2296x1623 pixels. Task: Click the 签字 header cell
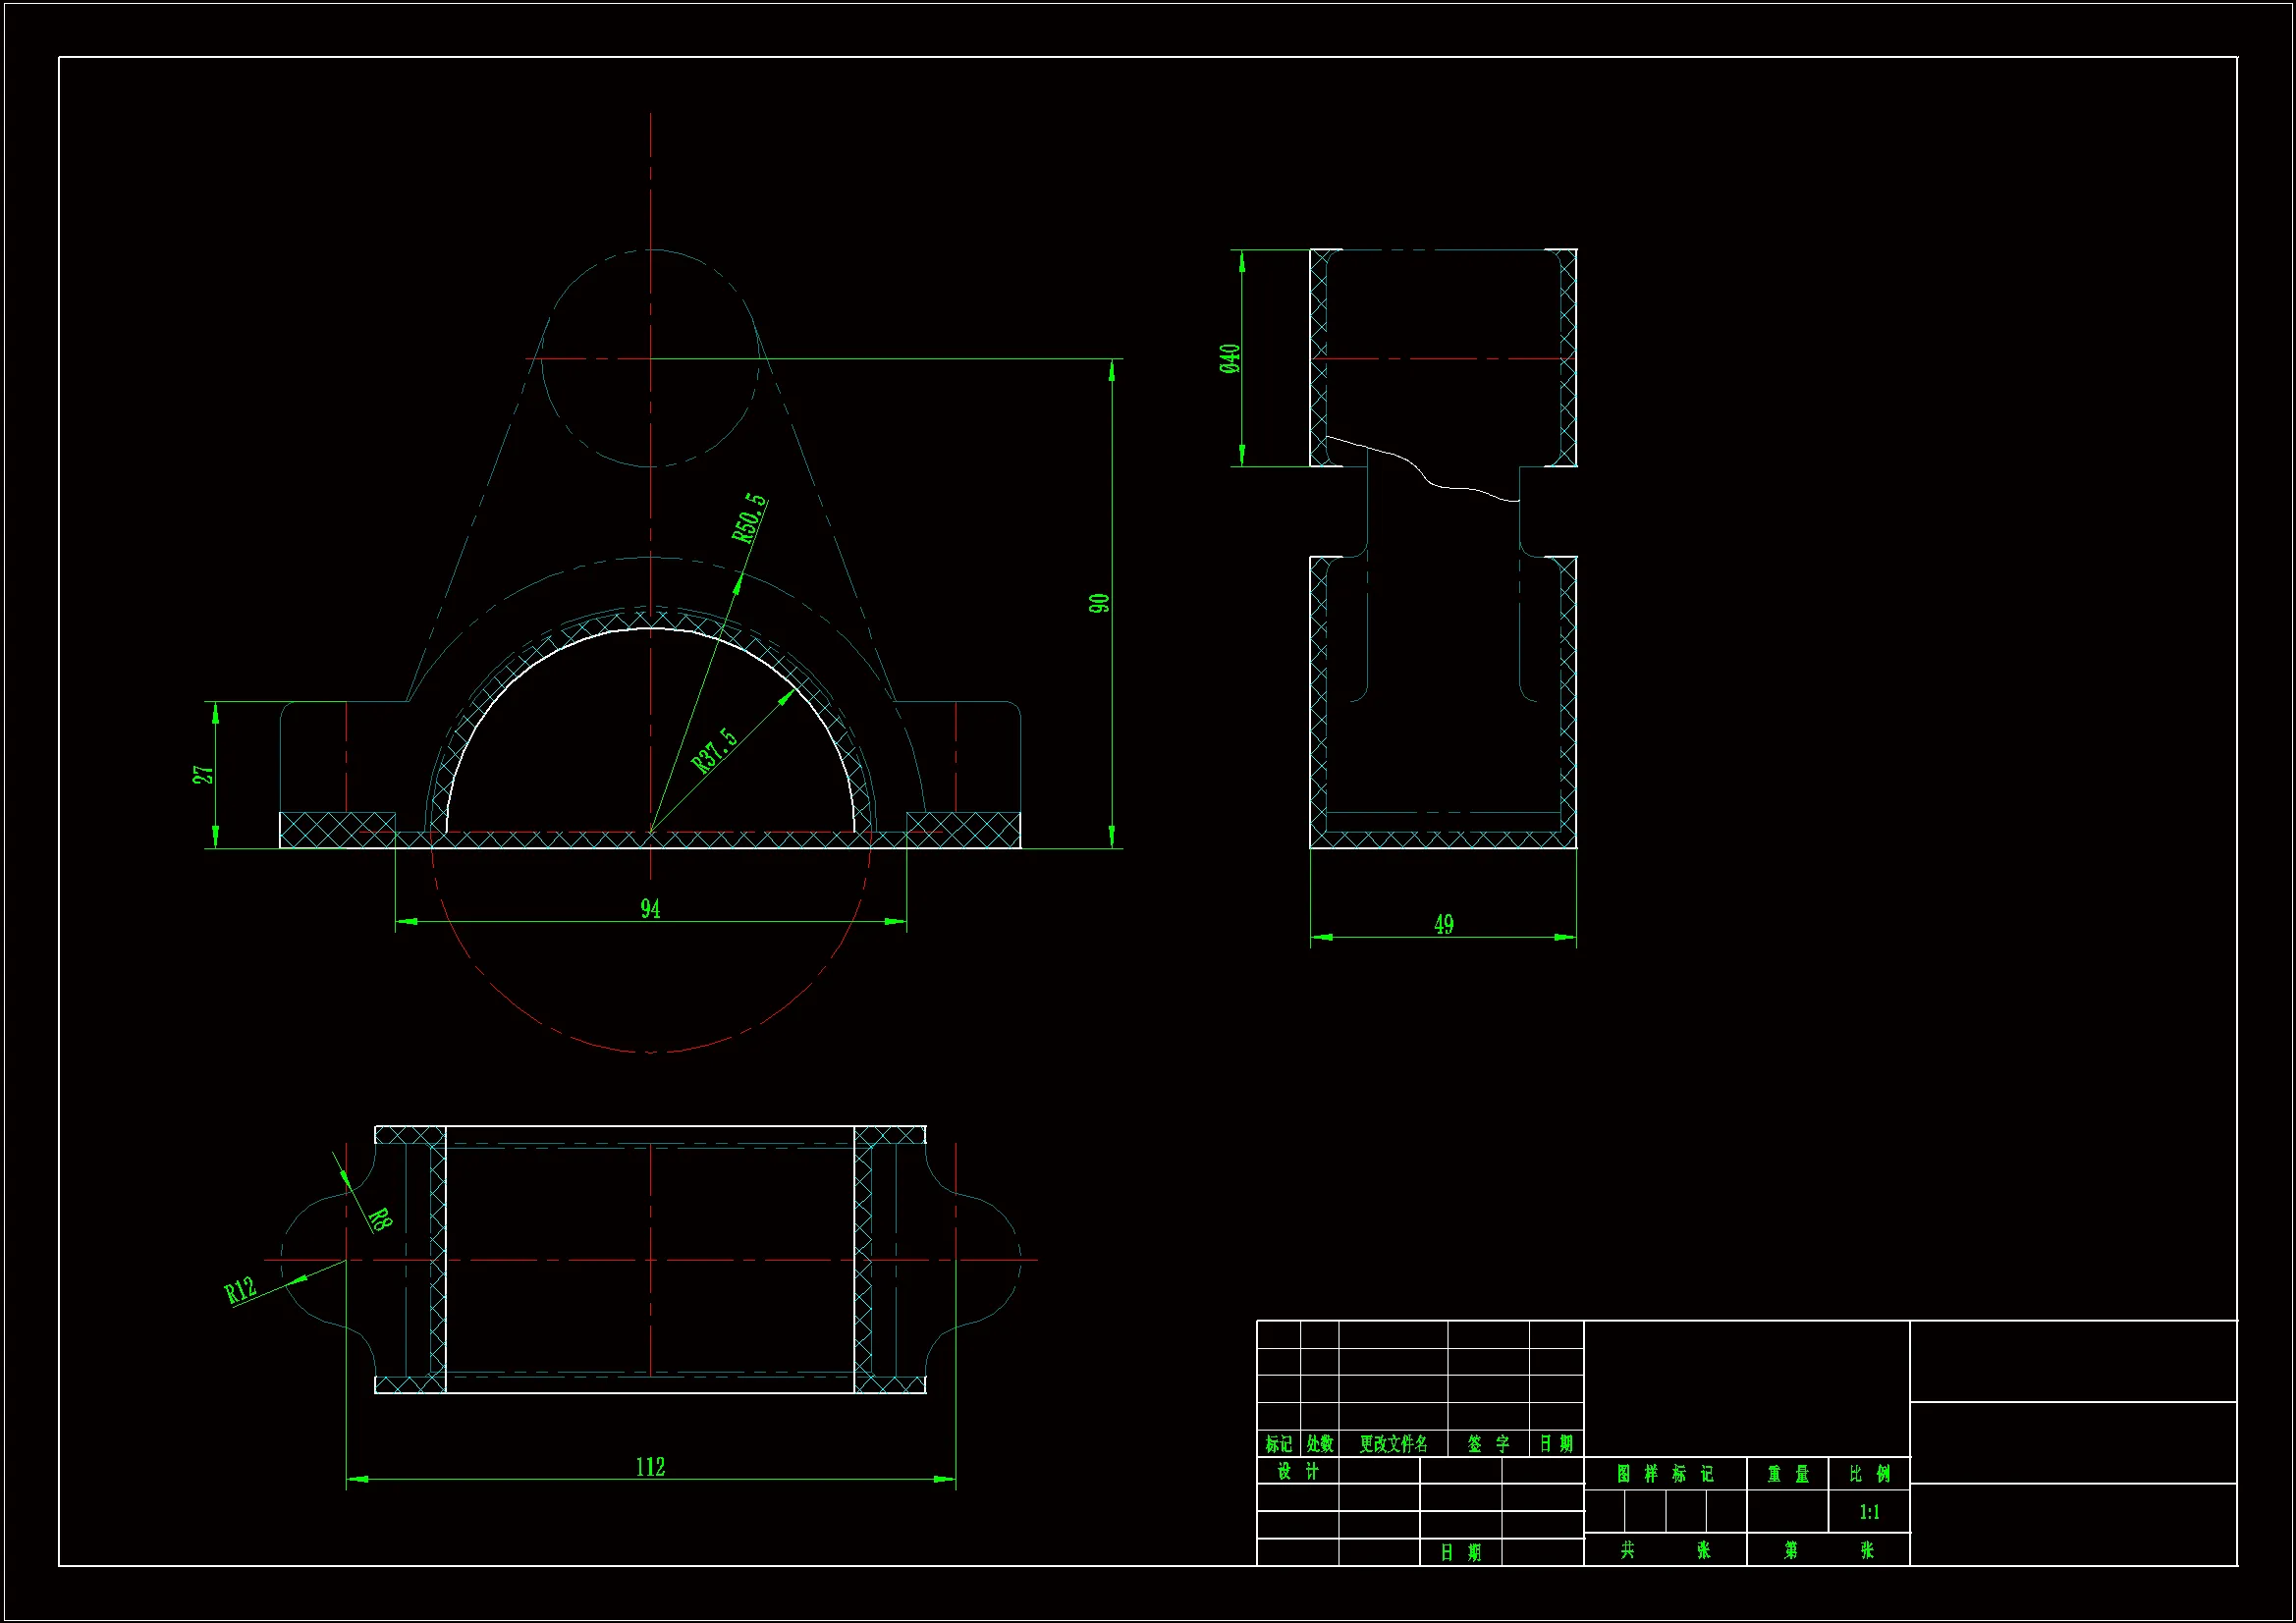(x=1488, y=1444)
